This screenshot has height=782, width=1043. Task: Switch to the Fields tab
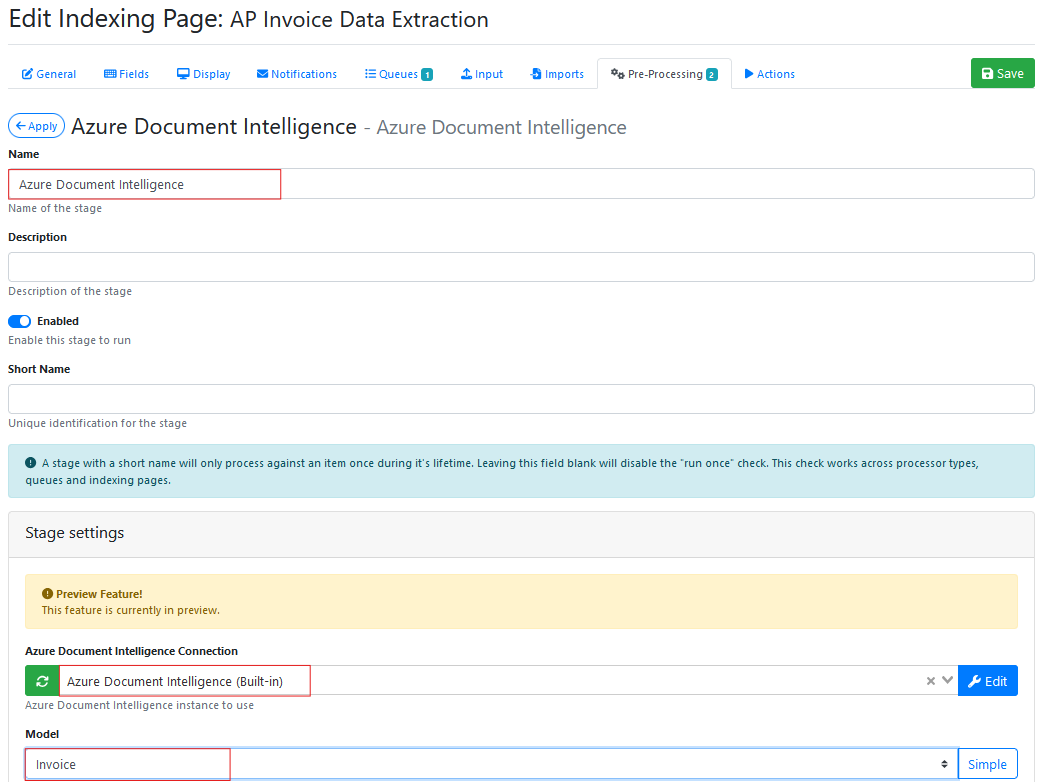pyautogui.click(x=126, y=74)
